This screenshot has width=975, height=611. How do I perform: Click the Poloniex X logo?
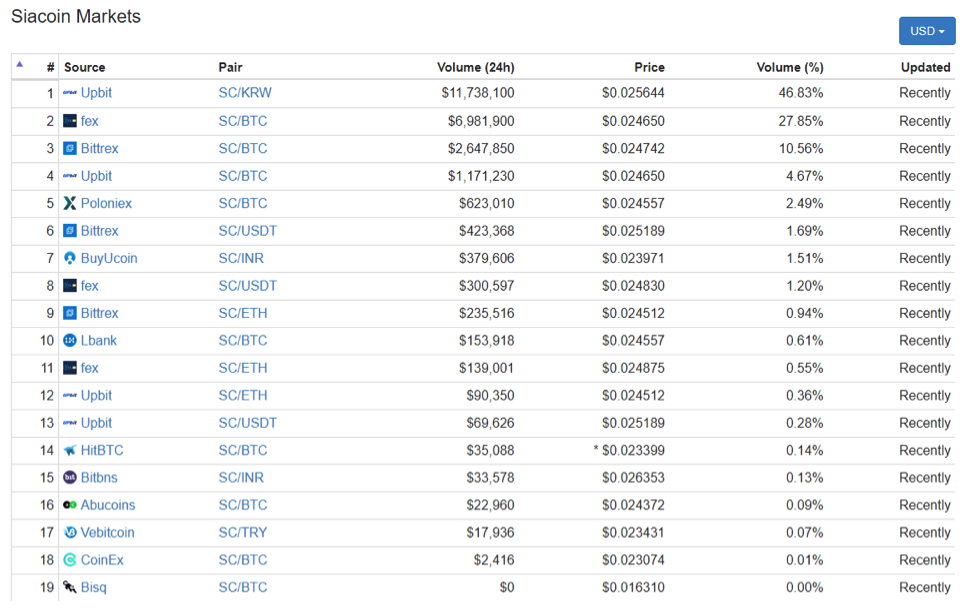click(70, 203)
